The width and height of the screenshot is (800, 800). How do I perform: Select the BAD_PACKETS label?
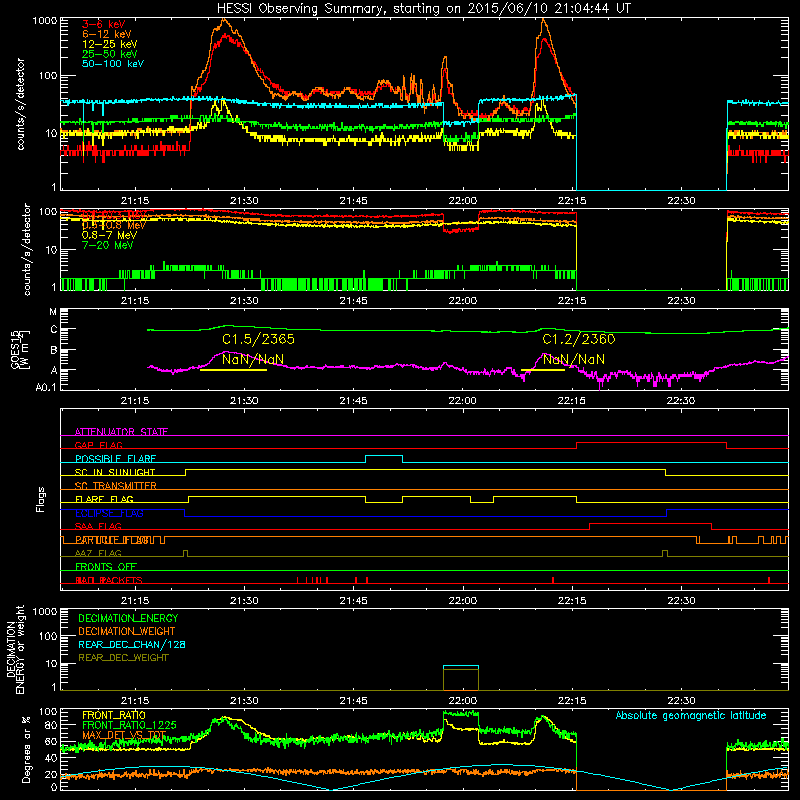(109, 580)
